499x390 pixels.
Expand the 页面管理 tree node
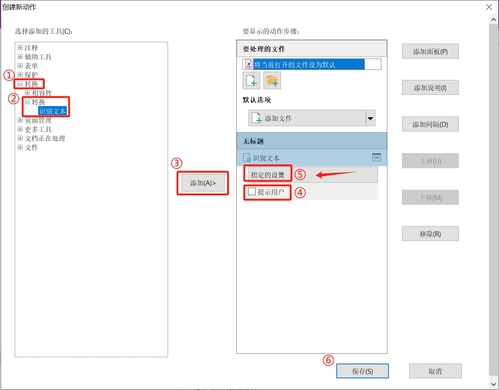(x=20, y=120)
